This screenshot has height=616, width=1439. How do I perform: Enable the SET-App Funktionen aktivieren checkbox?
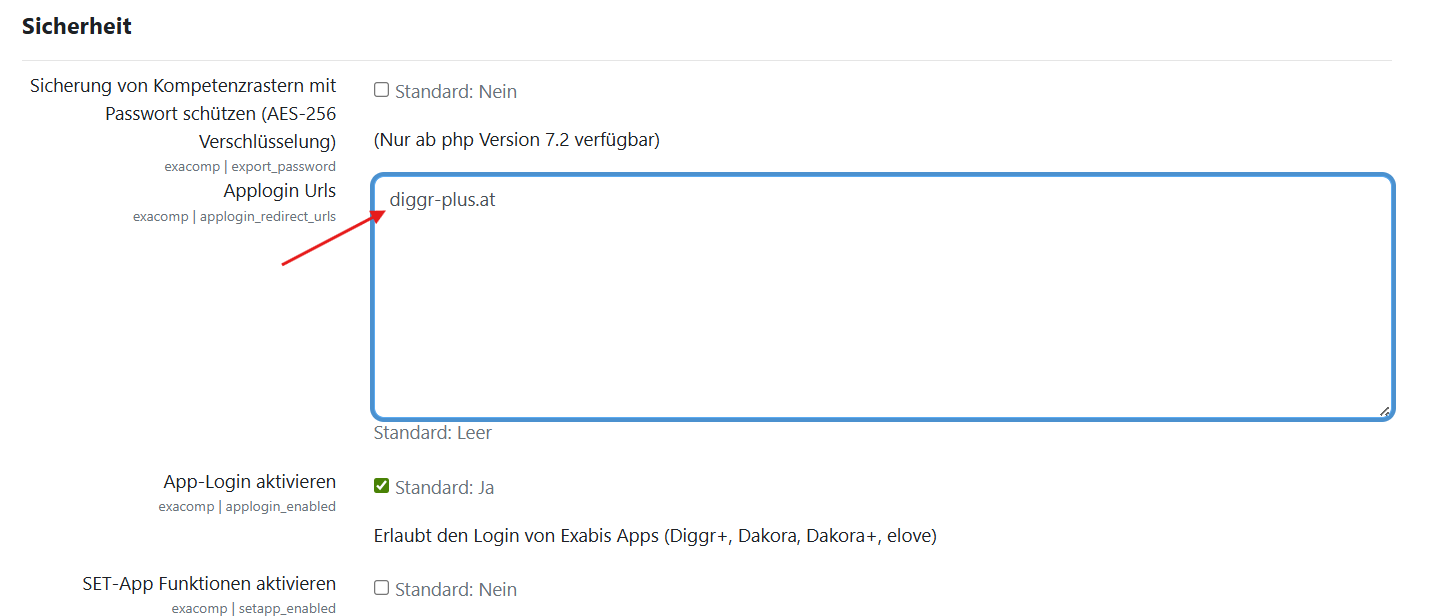click(x=381, y=588)
